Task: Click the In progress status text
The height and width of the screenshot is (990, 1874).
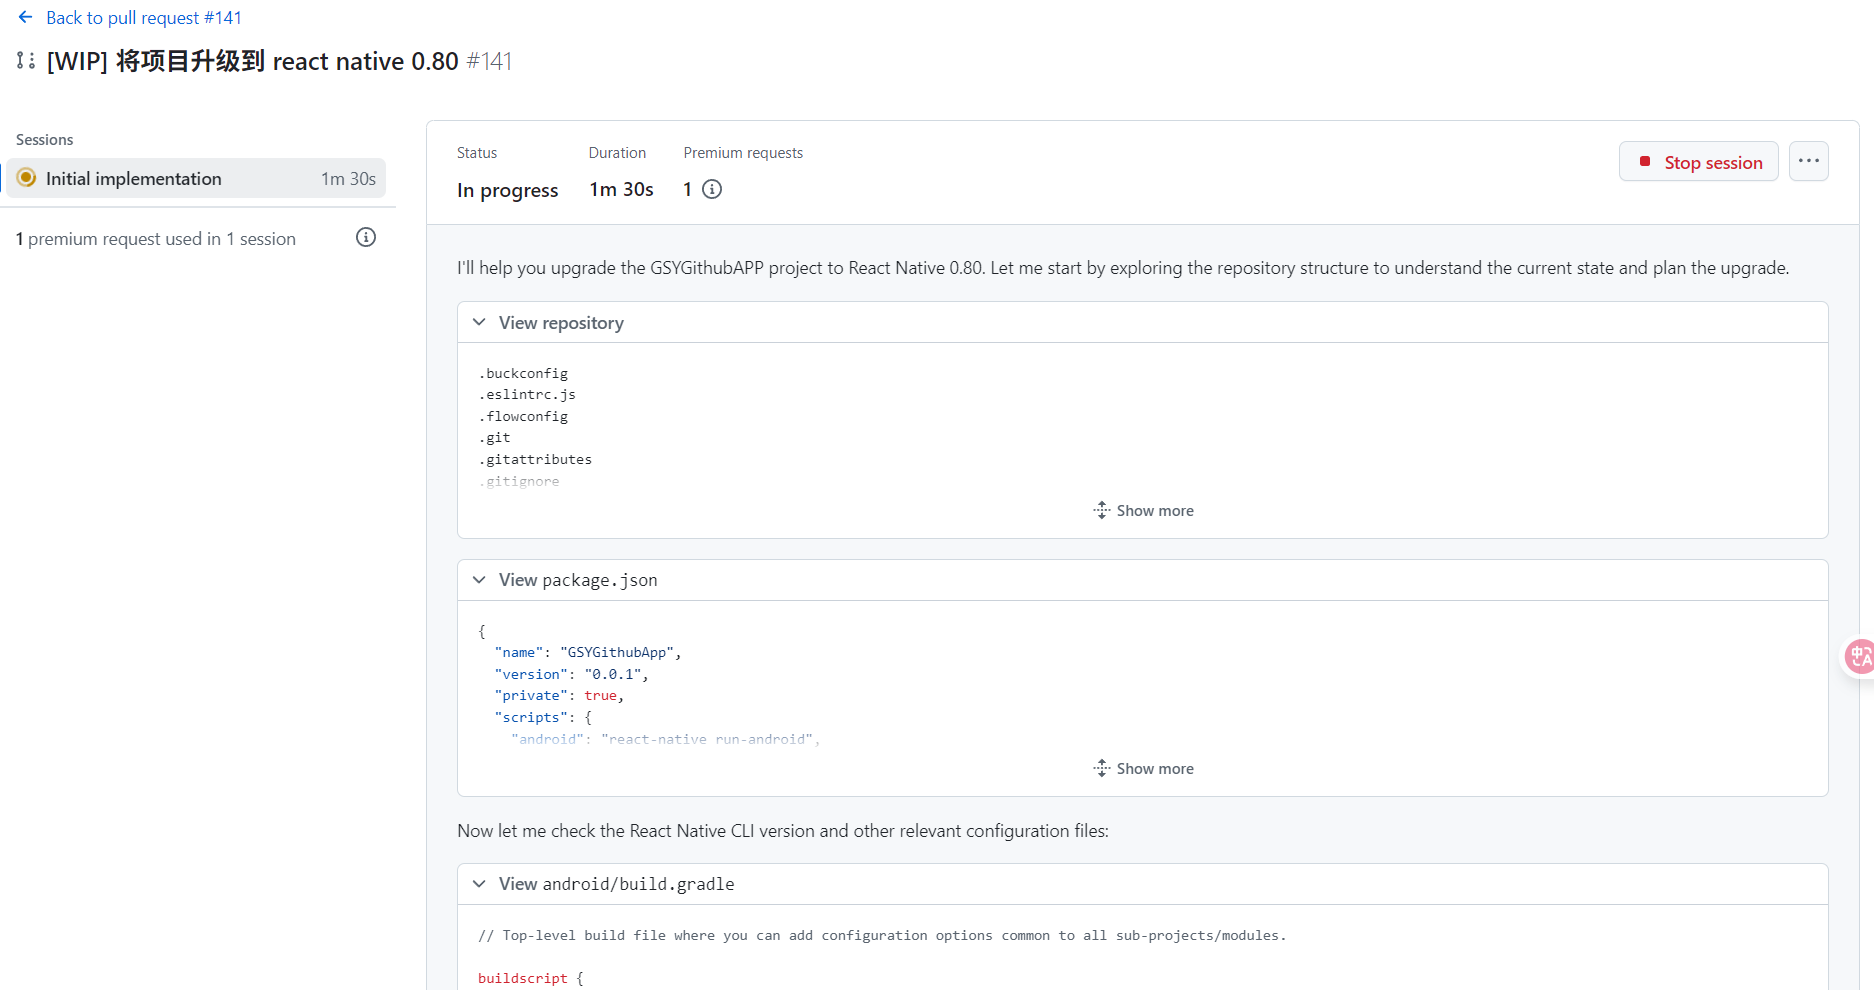Action: point(508,190)
